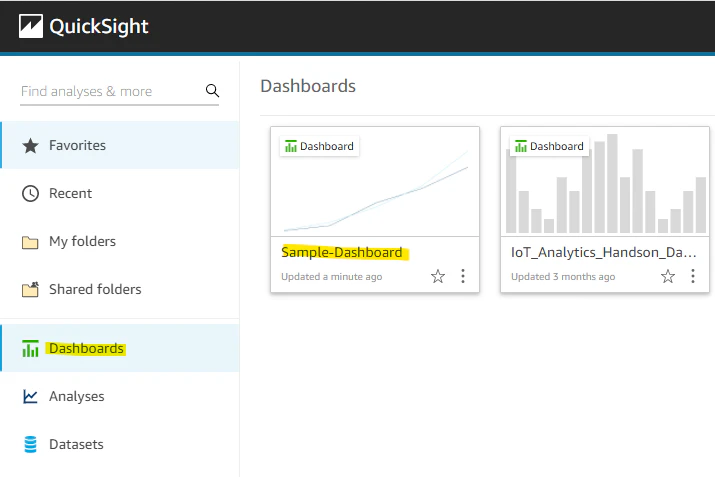Click the Dashboard badge on Sample-Dashboard card
This screenshot has width=715, height=477.
point(319,146)
